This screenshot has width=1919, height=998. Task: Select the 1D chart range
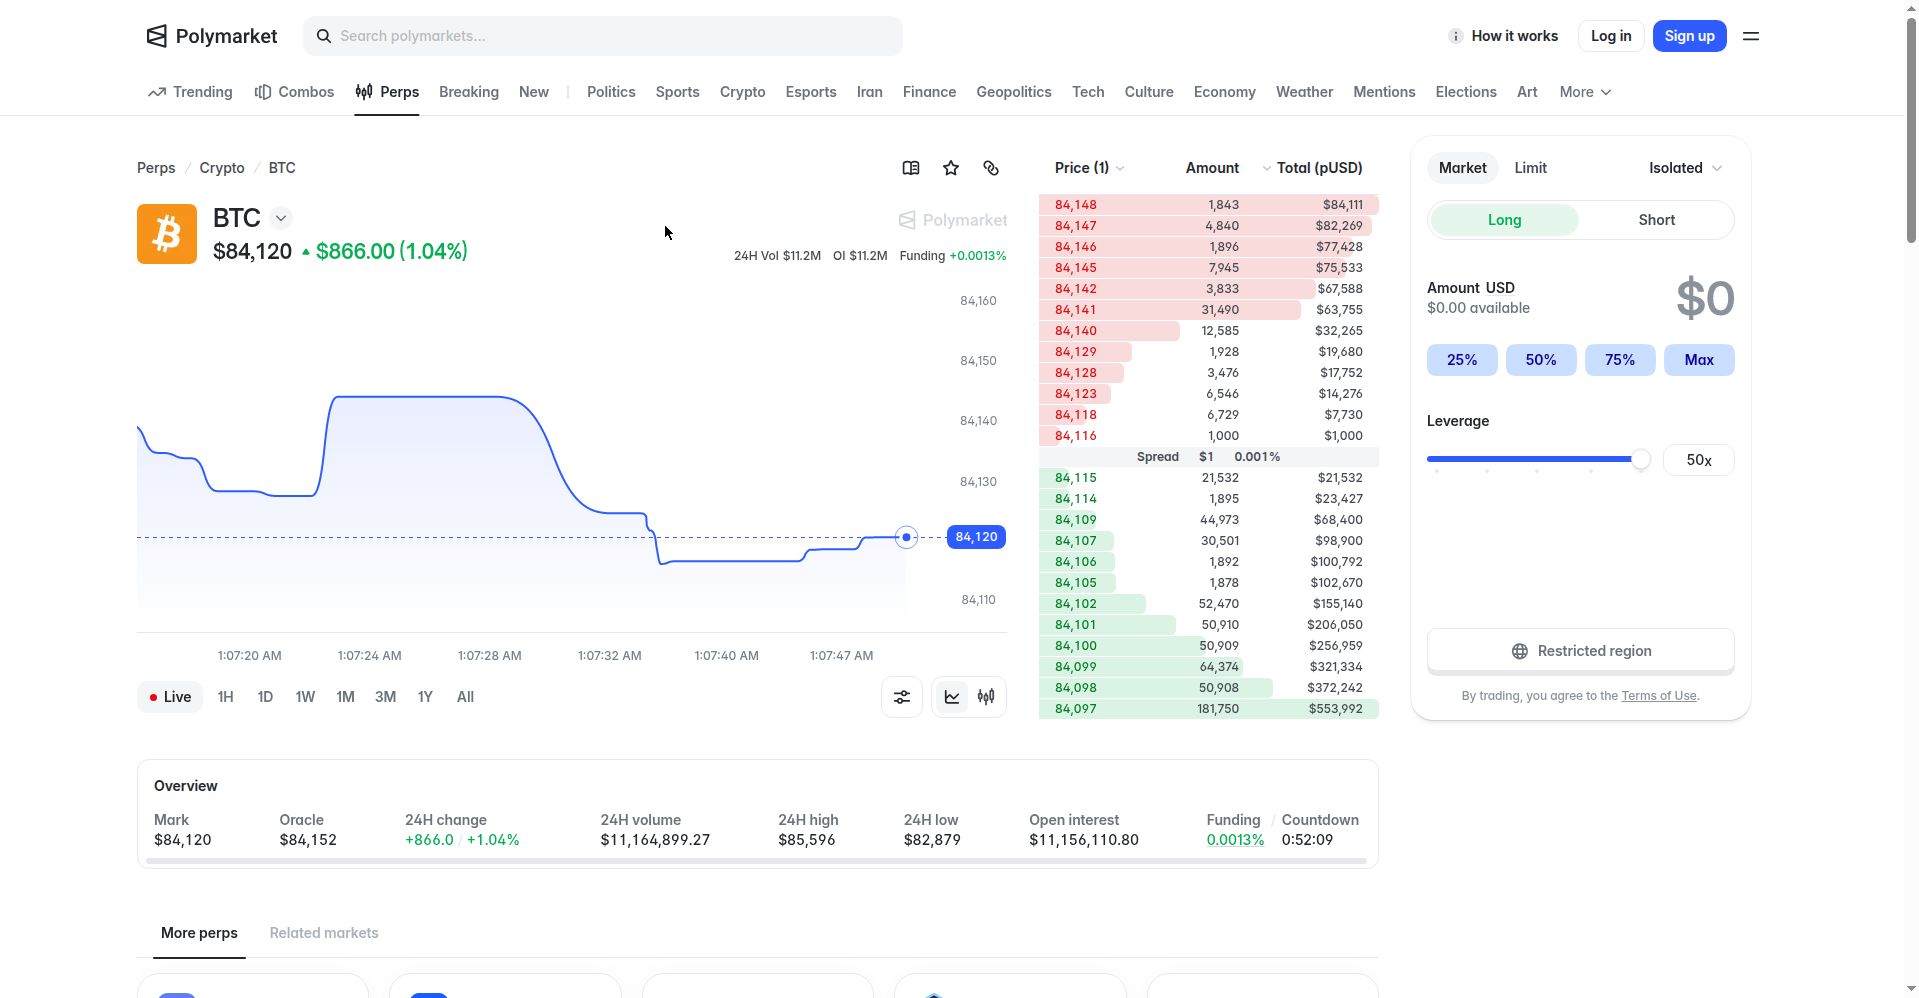pyautogui.click(x=265, y=697)
